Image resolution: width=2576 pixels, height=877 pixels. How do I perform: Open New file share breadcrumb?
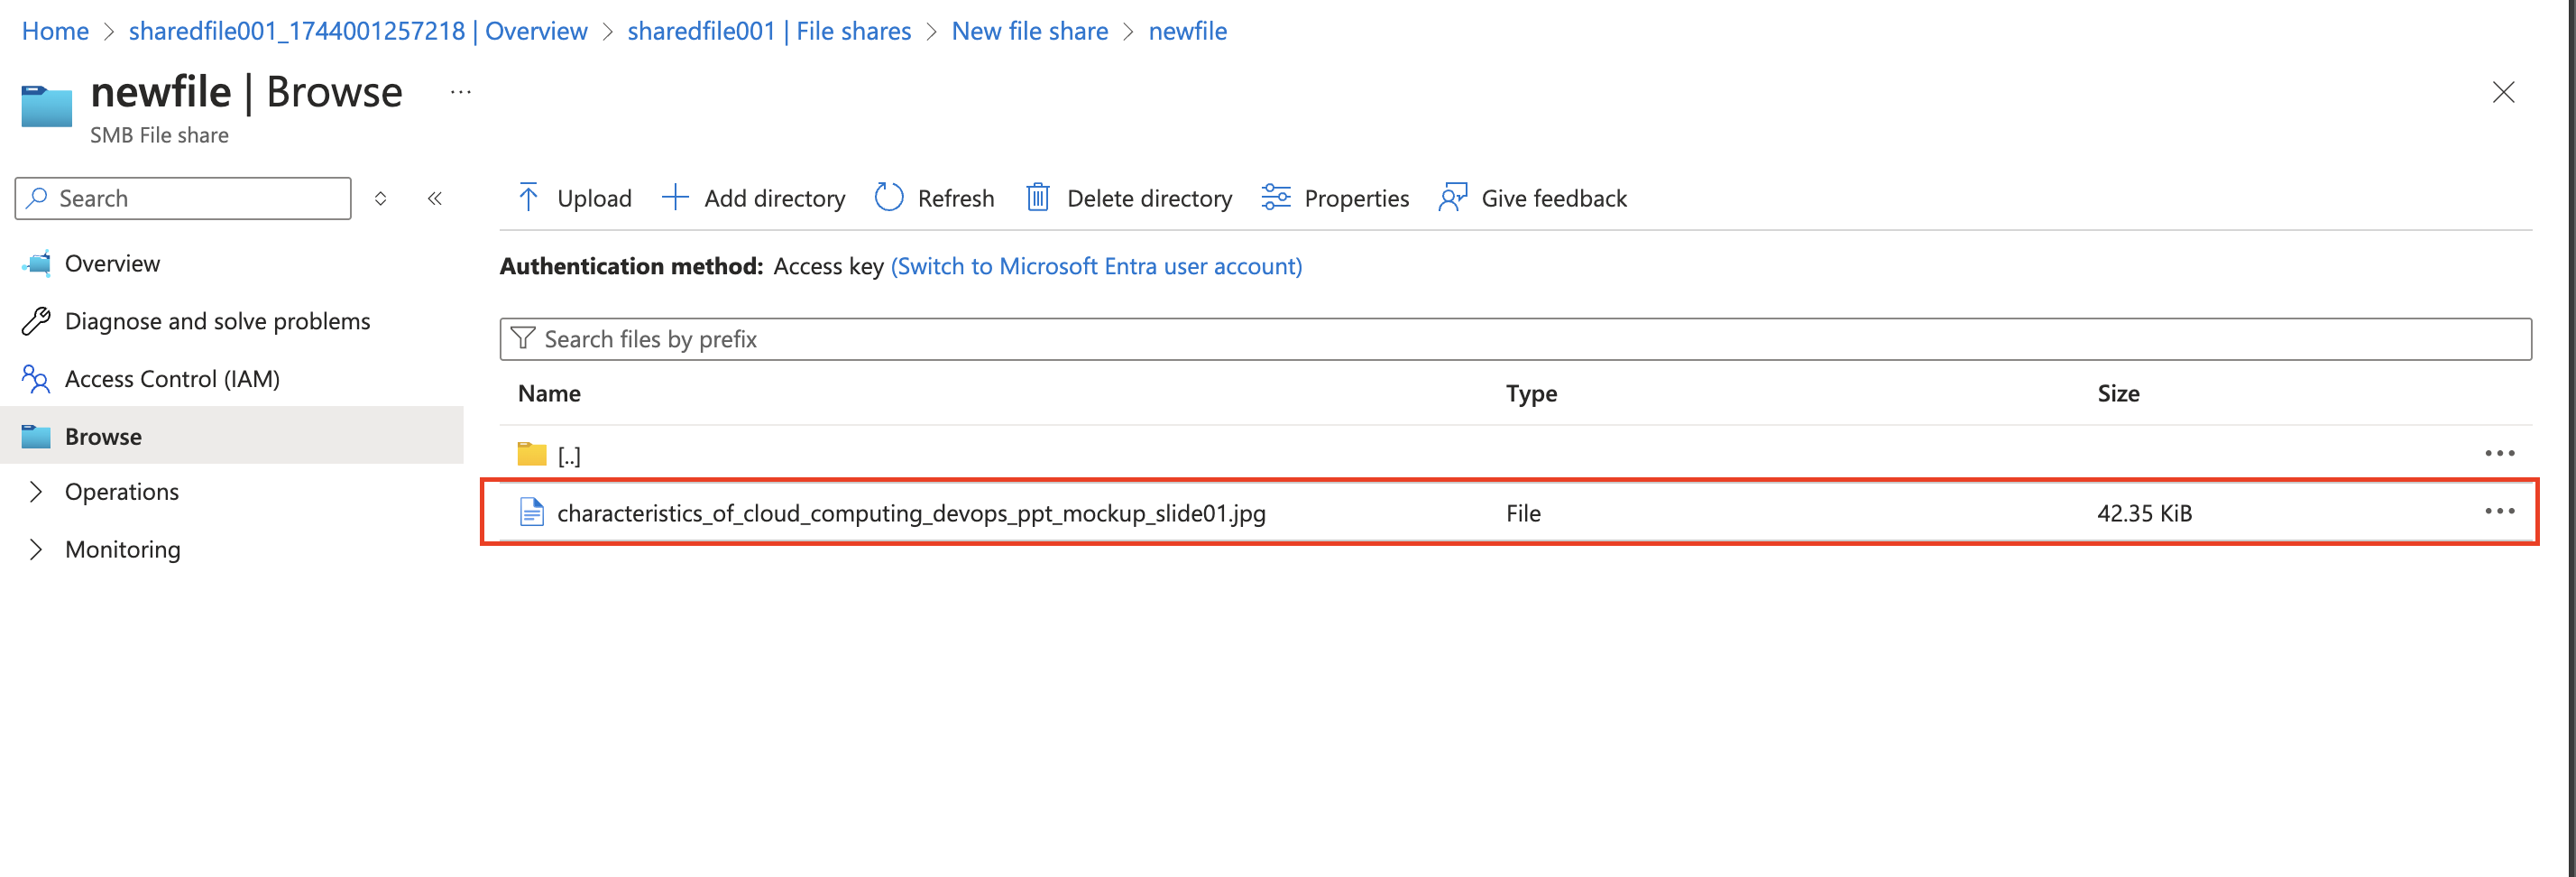tap(1029, 31)
